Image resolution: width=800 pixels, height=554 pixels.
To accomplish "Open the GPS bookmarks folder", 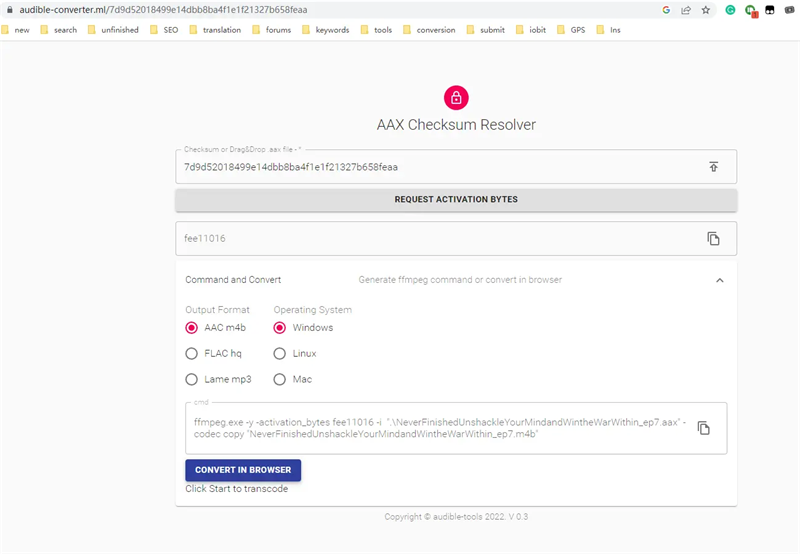I will [571, 30].
